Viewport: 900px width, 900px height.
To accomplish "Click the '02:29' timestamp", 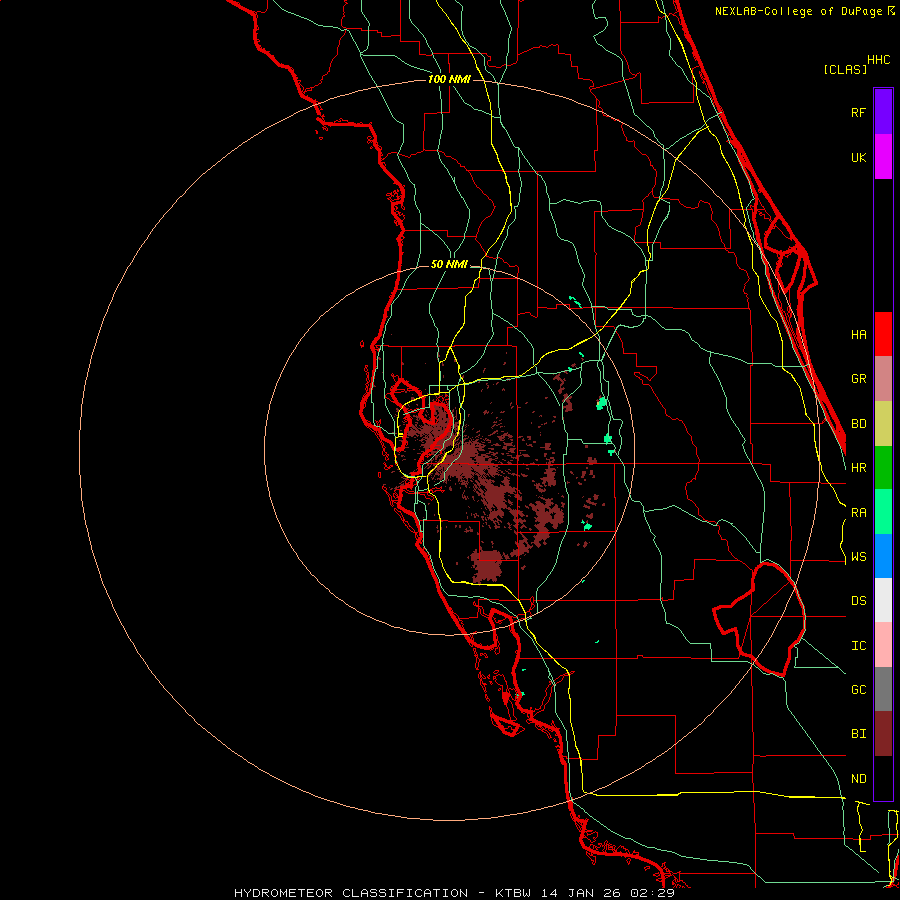I will click(651, 893).
